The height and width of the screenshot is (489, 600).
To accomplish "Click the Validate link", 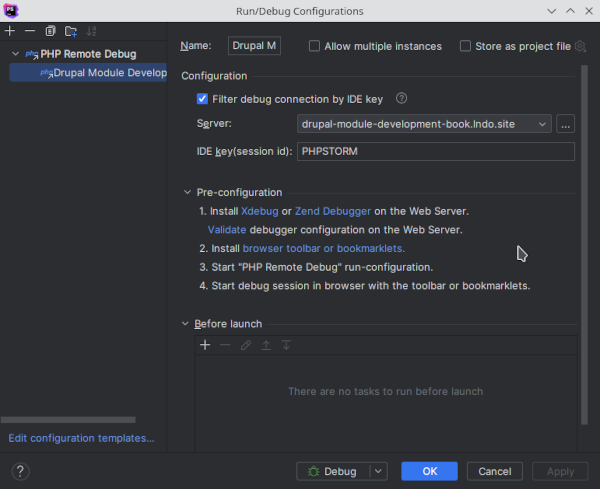I will 227,230.
